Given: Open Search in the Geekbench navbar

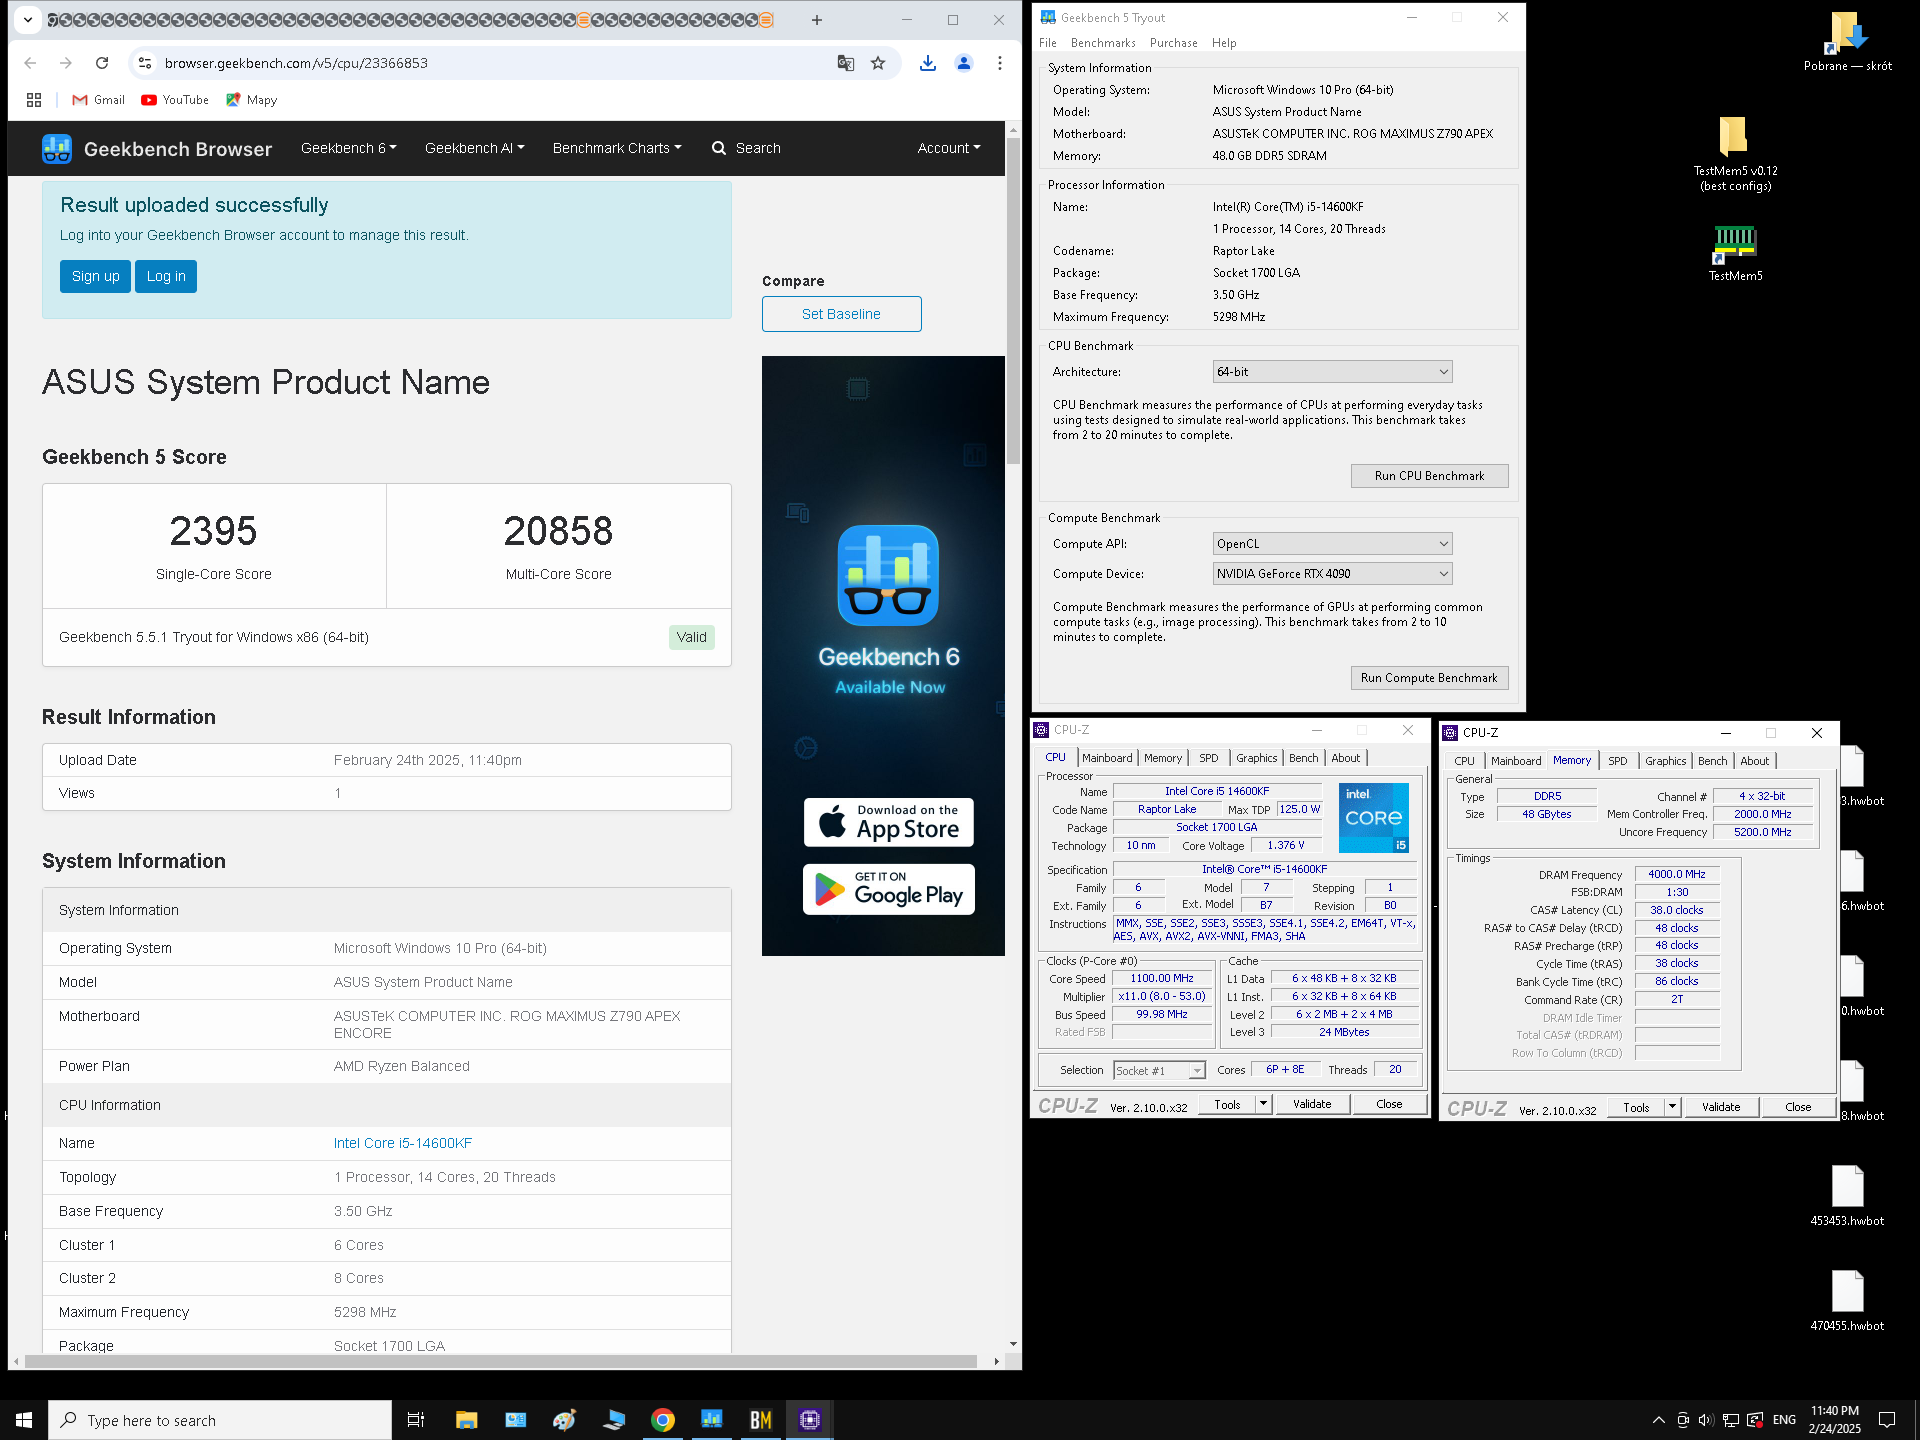Looking at the screenshot, I should (x=746, y=148).
